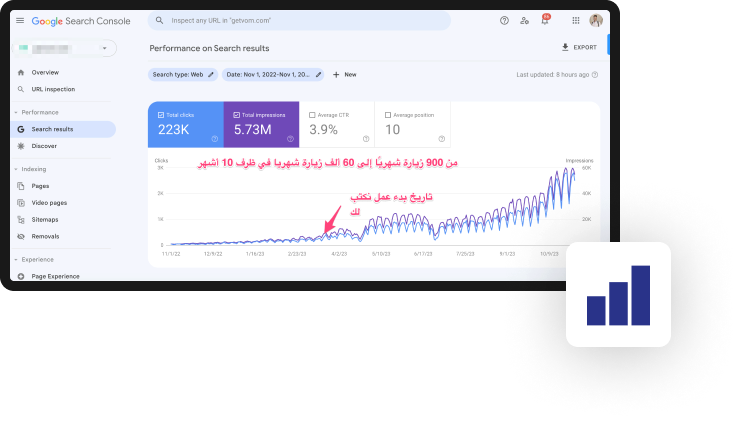Open the notifications bell icon
This screenshot has height=421, width=741.
click(x=545, y=20)
